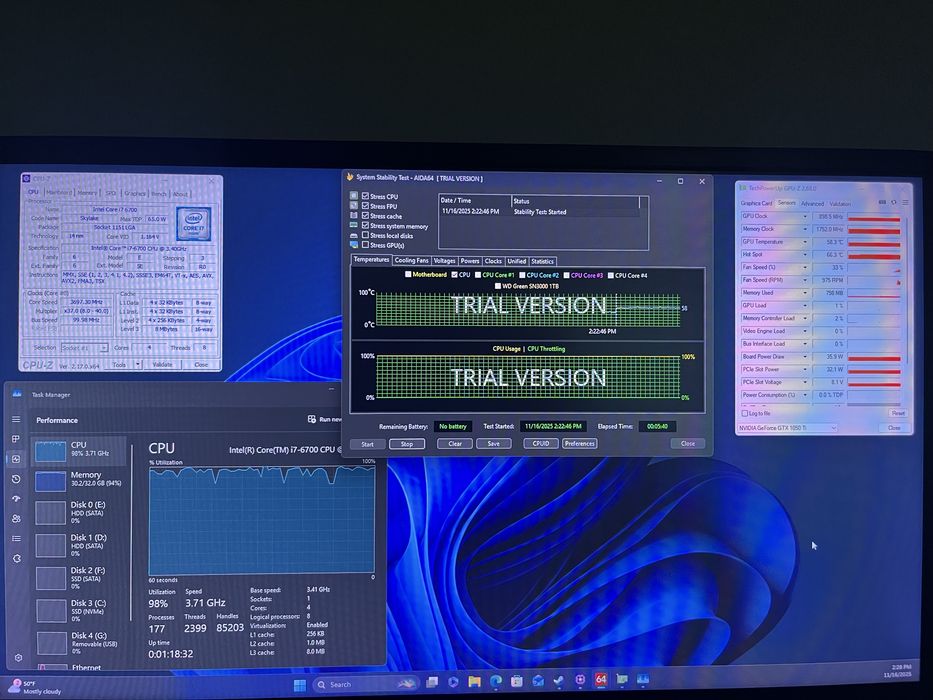Click GPU-Z refresh icon
The image size is (933, 700).
pos(894,202)
